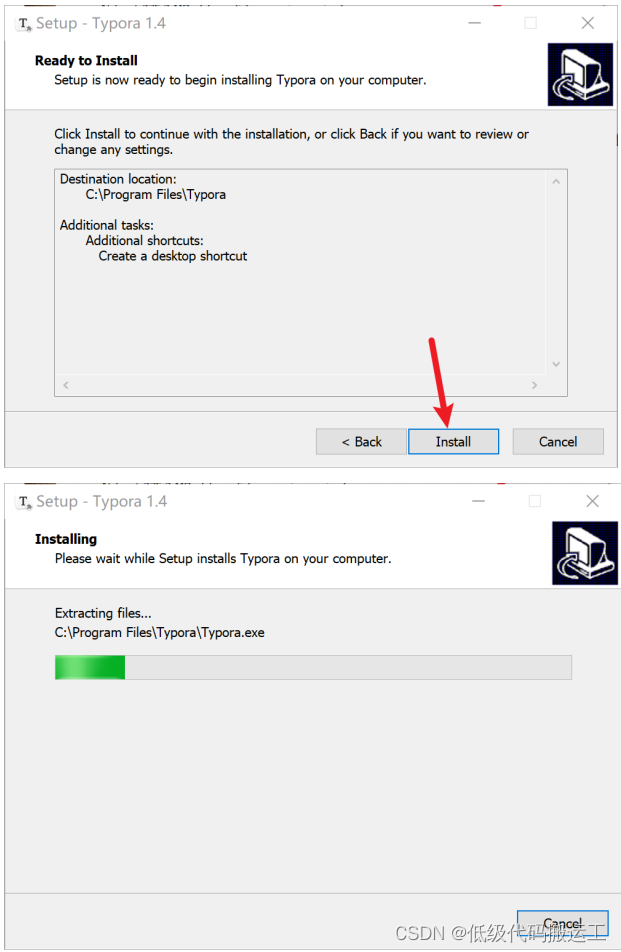
Task: Click the Install button
Action: (x=453, y=441)
